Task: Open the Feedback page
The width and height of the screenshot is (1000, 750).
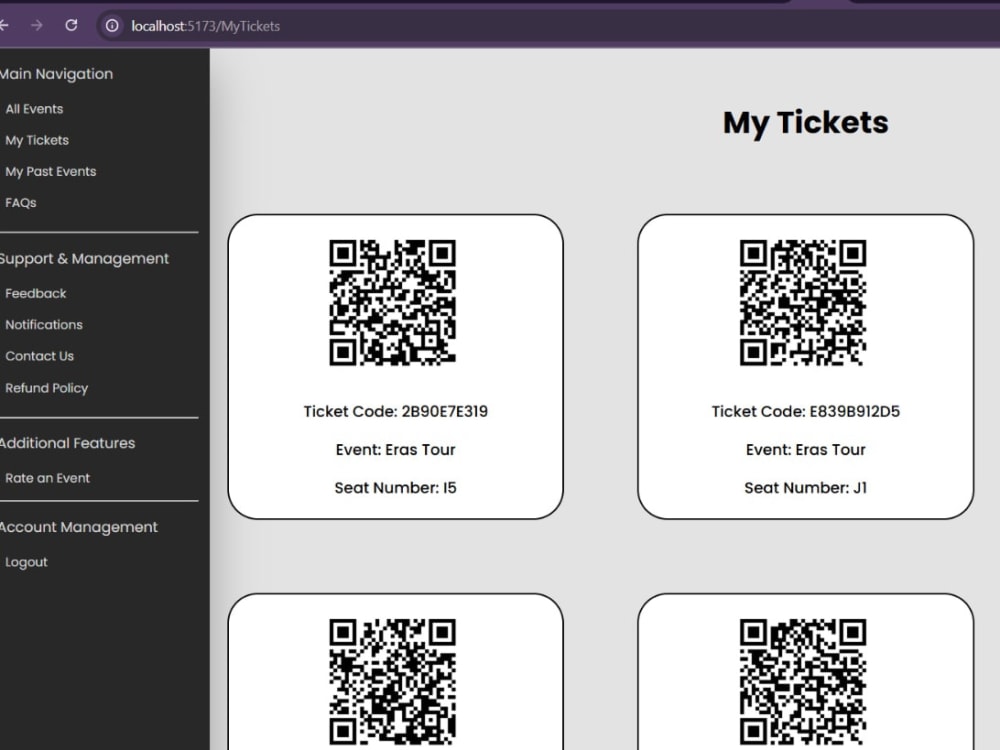Action: point(36,293)
